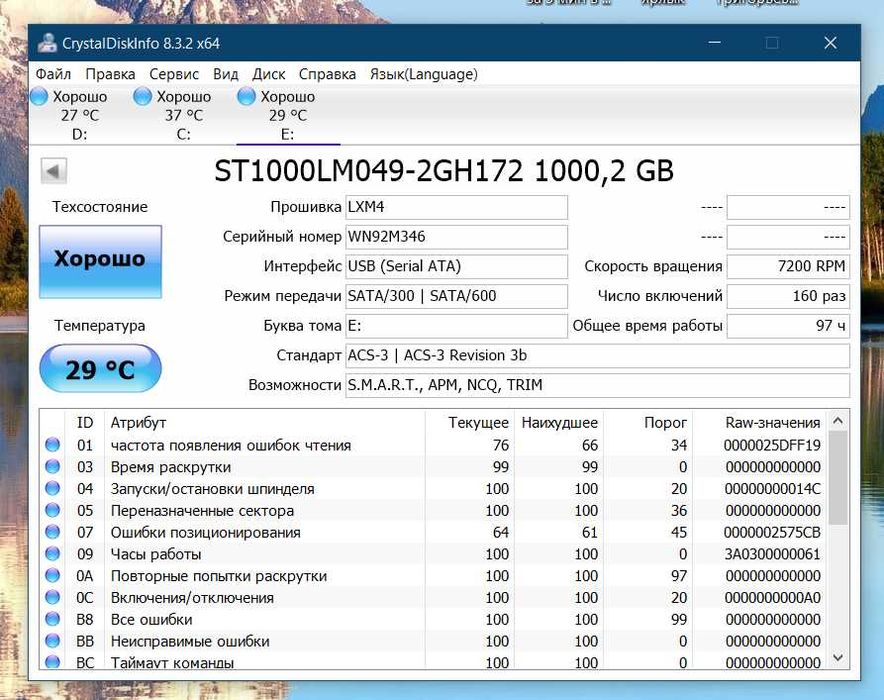Image resolution: width=884 pixels, height=700 pixels.
Task: Select the D: disk status circle icon
Action: pos(39,96)
